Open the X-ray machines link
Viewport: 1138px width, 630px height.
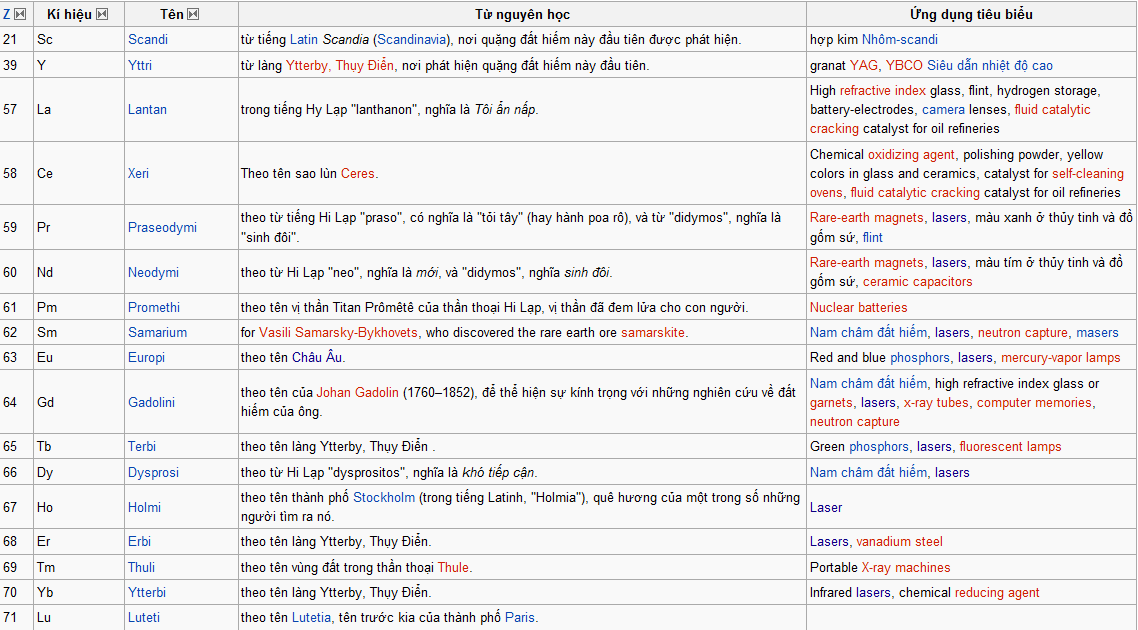click(x=906, y=568)
